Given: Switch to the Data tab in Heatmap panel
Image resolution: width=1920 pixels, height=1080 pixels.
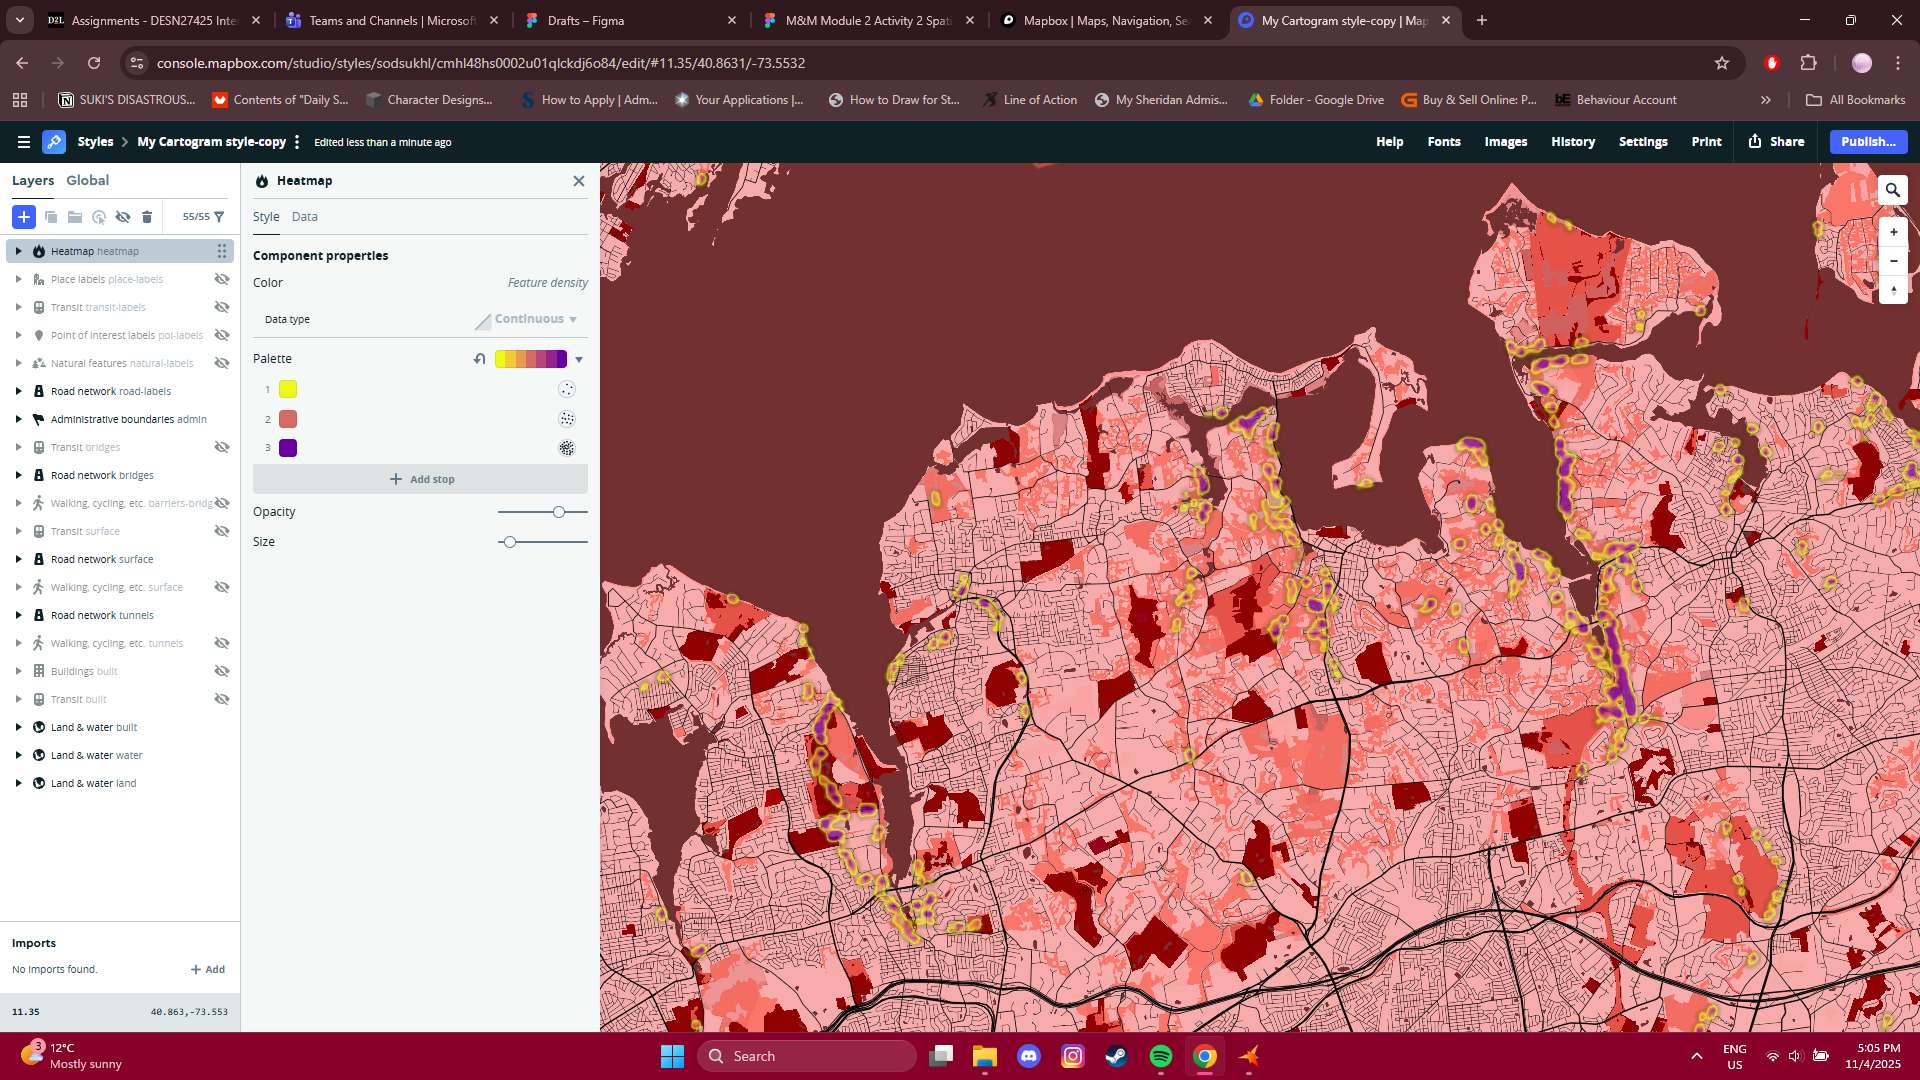Looking at the screenshot, I should 305,216.
